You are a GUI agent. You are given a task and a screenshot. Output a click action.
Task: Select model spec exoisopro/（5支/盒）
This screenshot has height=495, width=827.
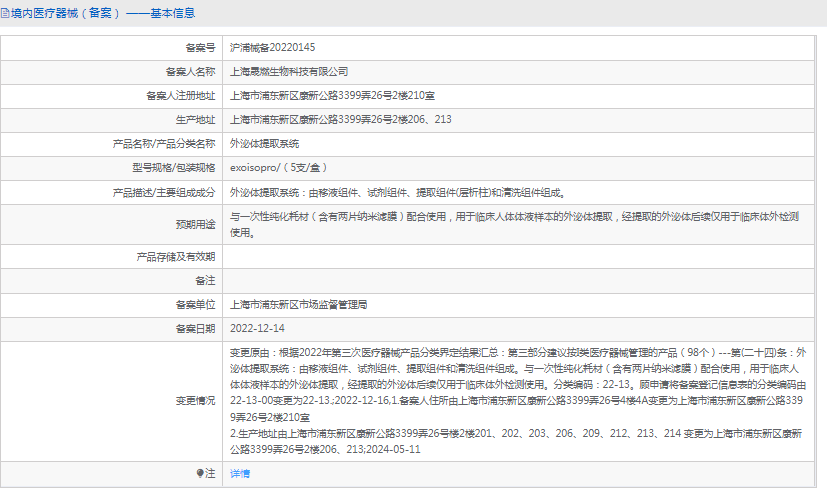click(279, 168)
